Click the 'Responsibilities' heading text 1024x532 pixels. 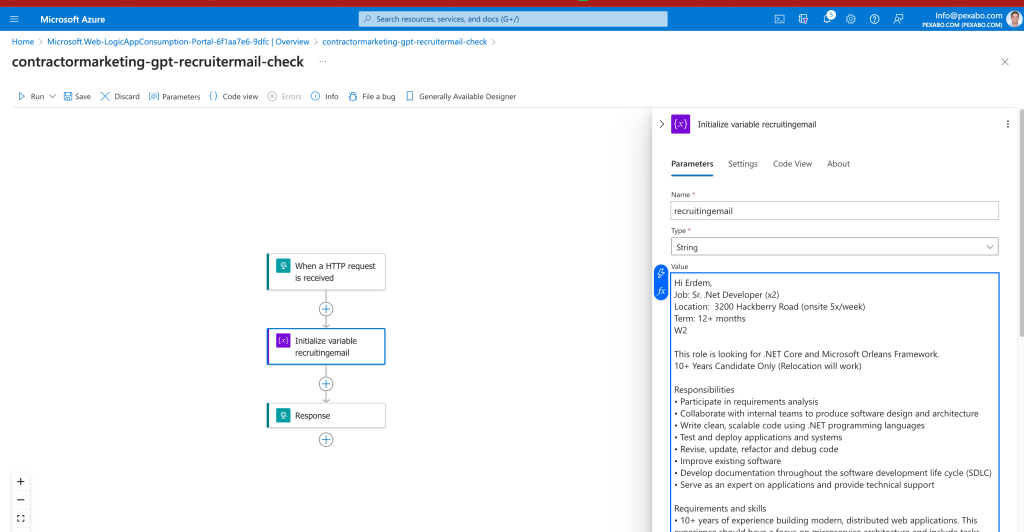704,390
